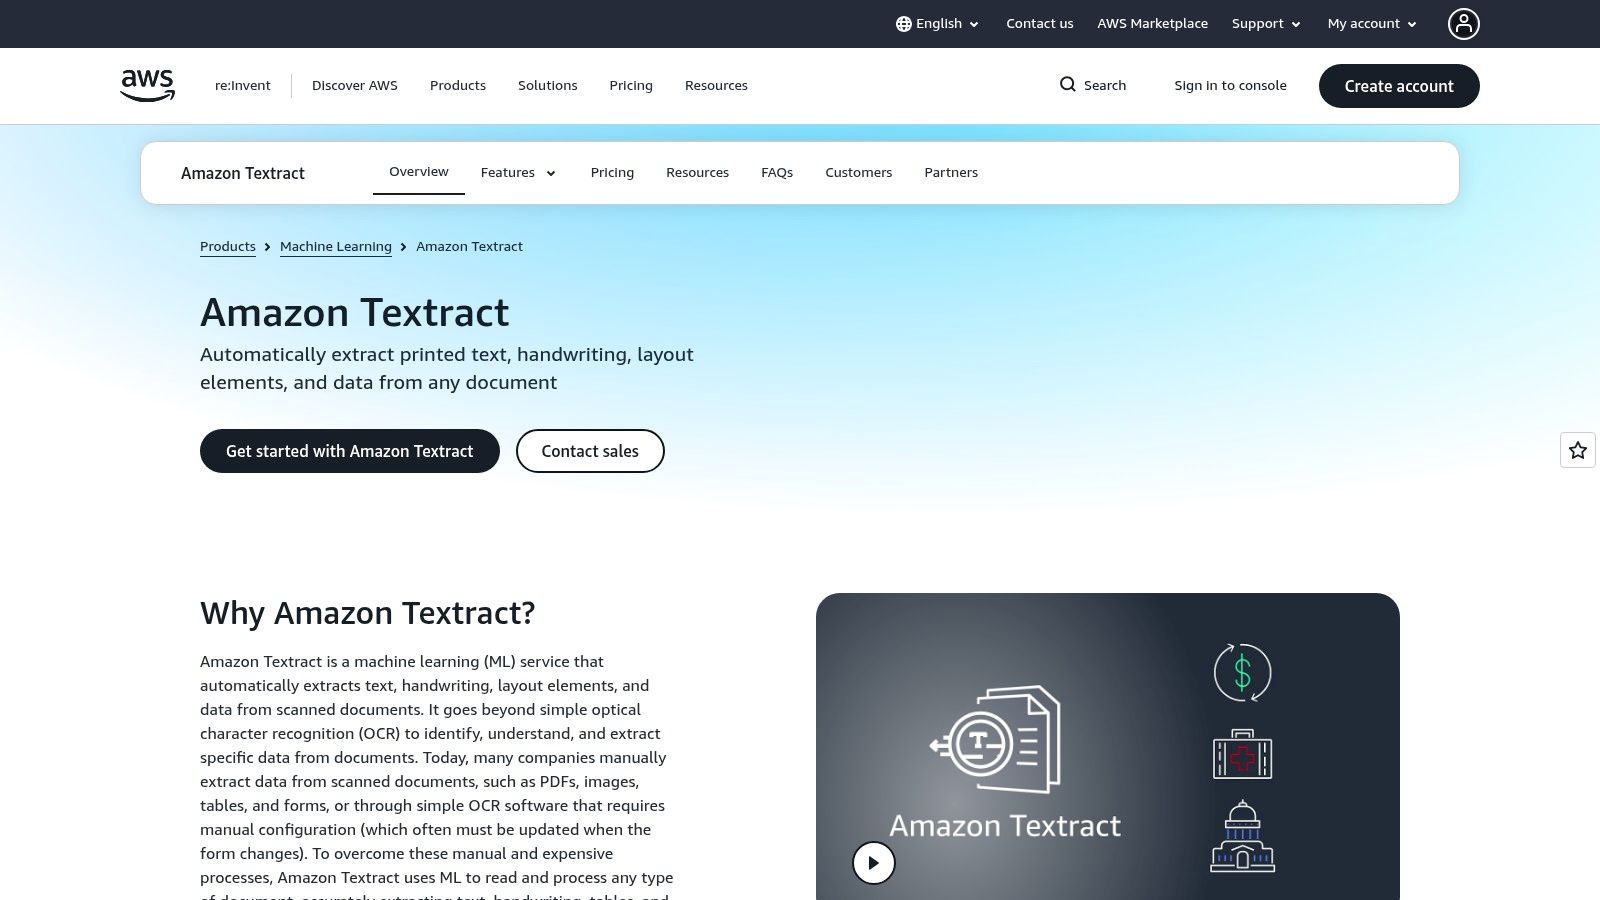Click Sign in to console
1600x900 pixels.
(1230, 86)
